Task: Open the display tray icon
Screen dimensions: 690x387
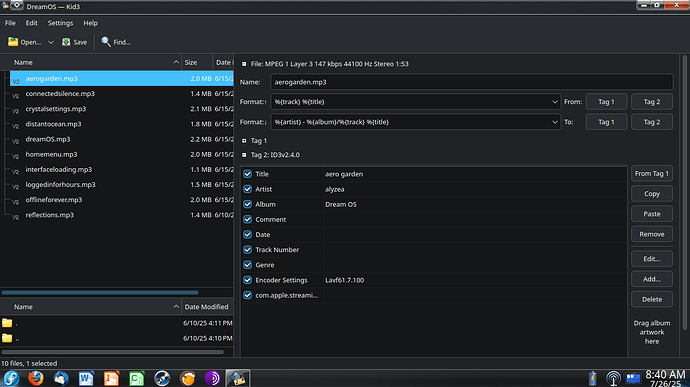Action: pyautogui.click(x=633, y=378)
